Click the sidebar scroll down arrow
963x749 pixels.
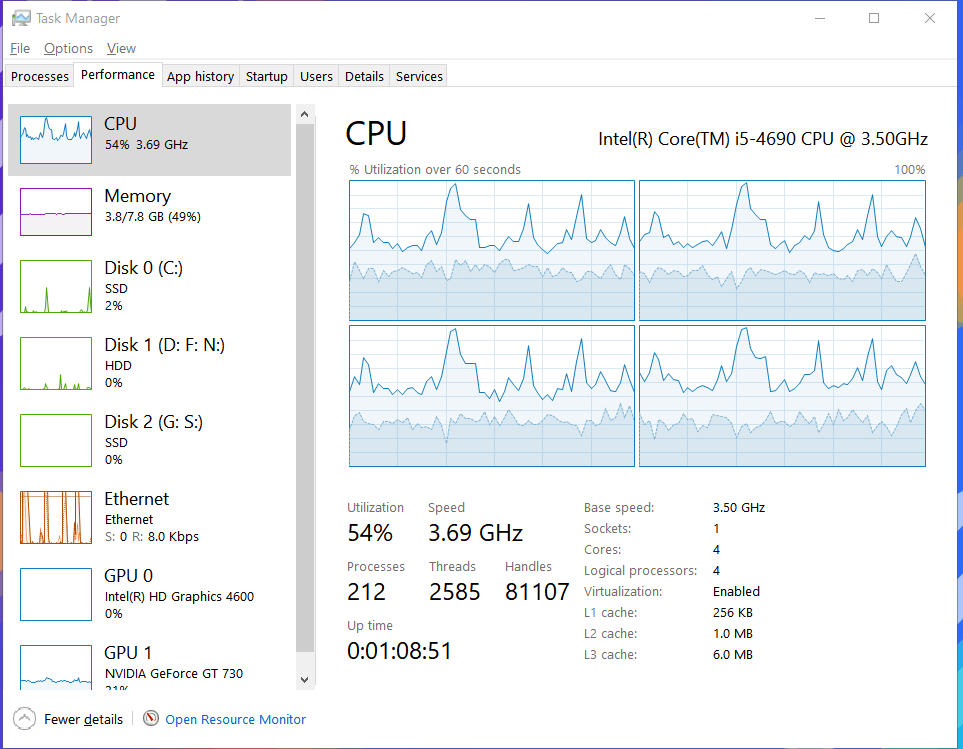305,680
